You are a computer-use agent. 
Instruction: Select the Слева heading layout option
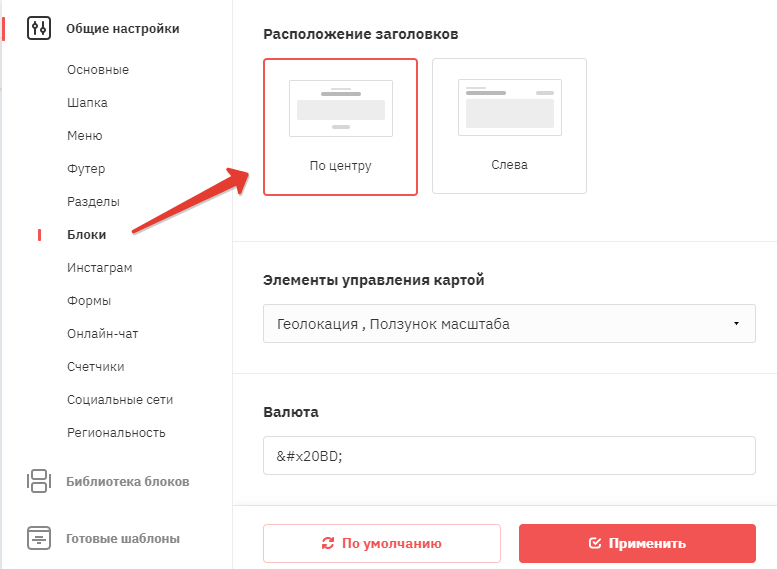509,126
